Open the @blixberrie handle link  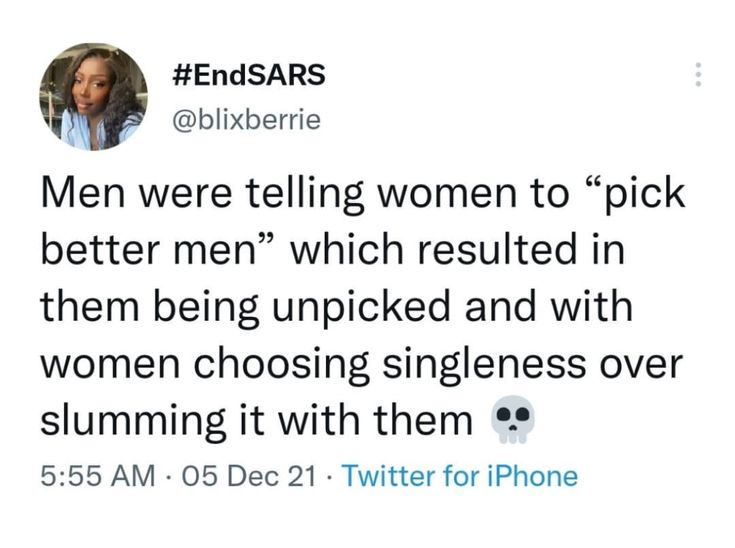(247, 120)
